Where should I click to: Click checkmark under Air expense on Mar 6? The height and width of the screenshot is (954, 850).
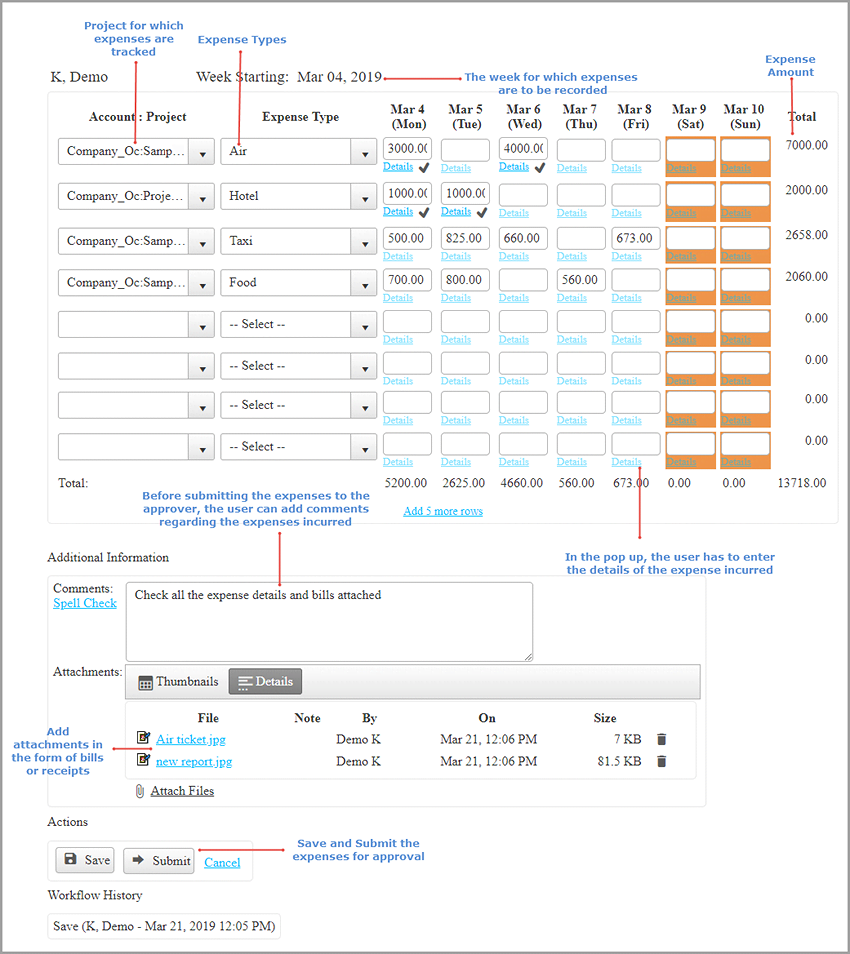540,169
